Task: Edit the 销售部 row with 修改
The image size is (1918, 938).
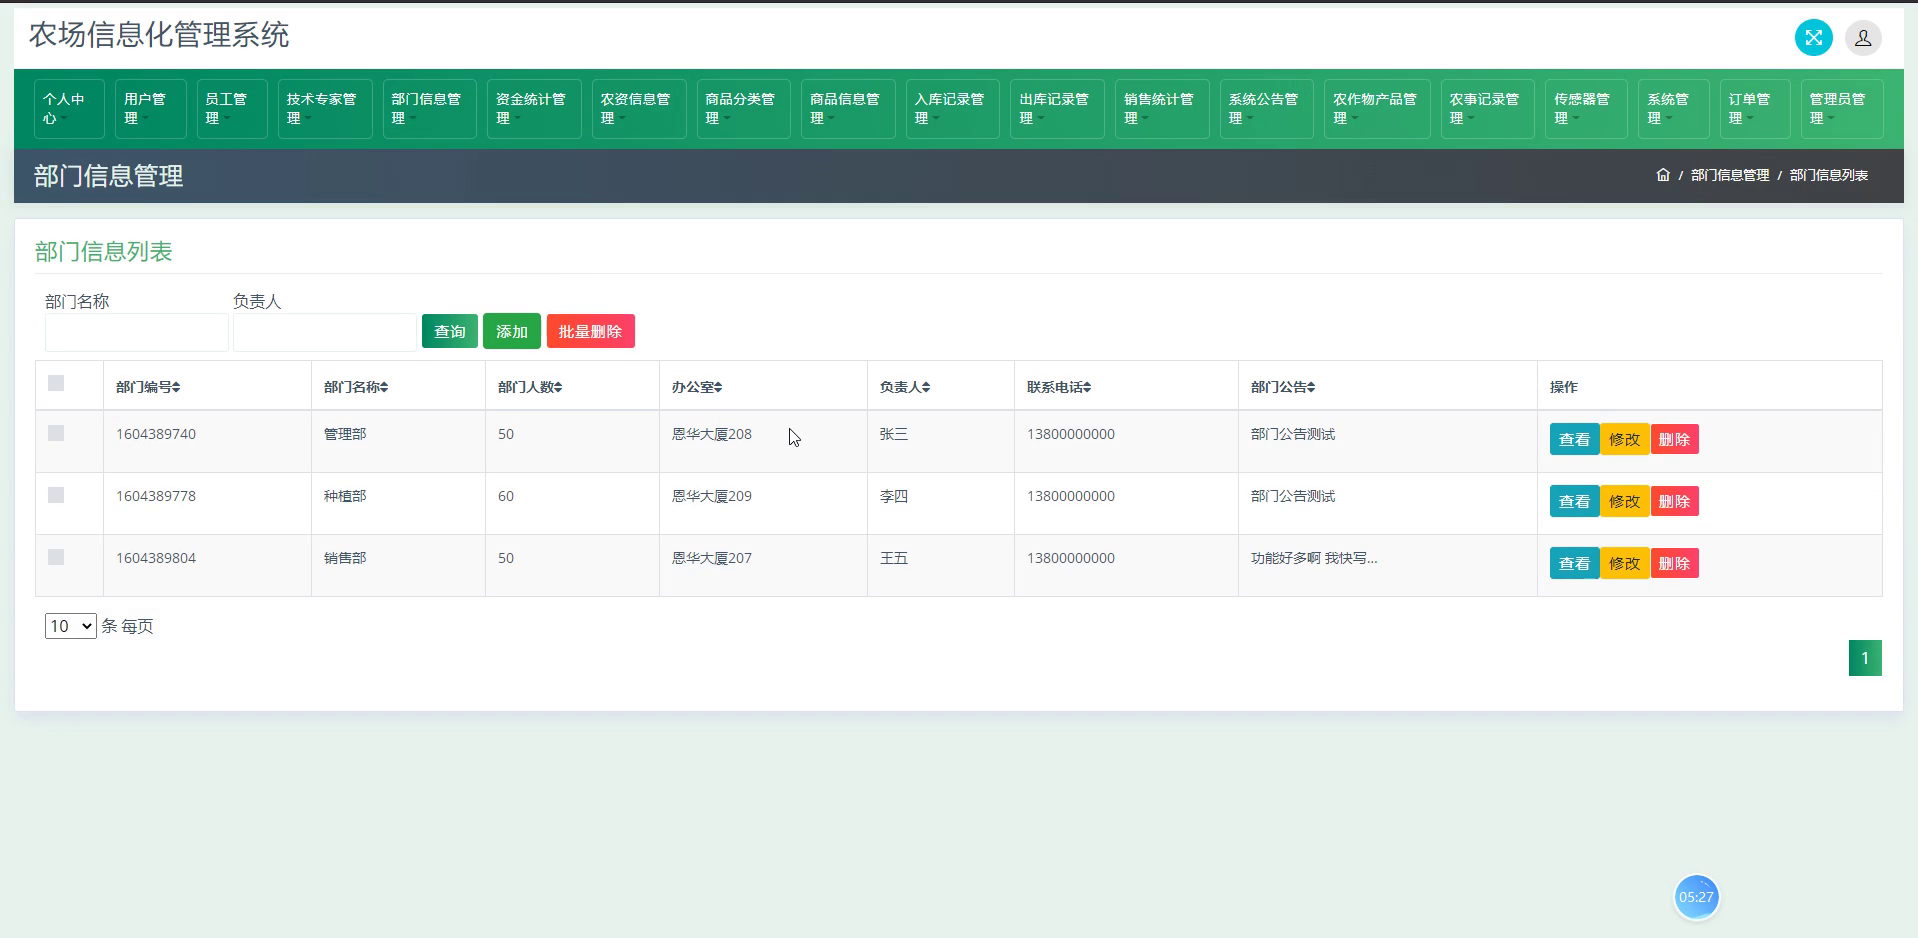Action: (1624, 563)
